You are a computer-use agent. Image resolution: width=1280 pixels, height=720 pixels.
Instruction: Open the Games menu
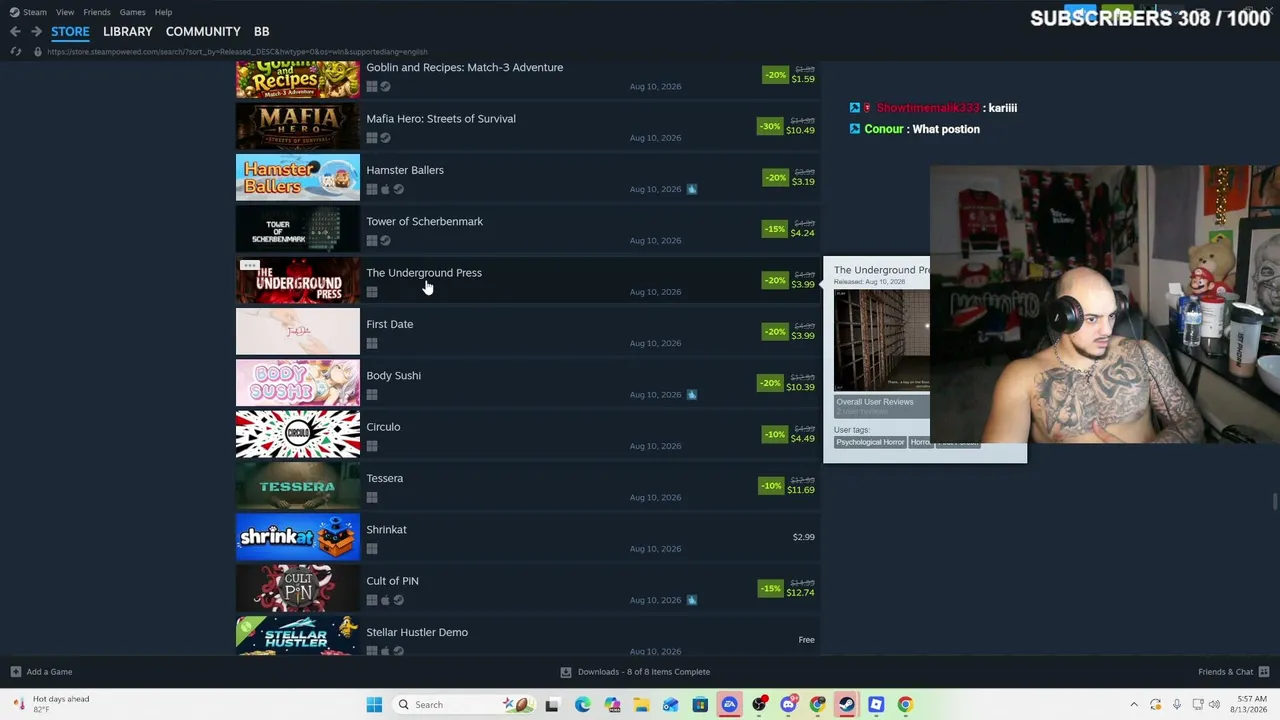tap(132, 12)
